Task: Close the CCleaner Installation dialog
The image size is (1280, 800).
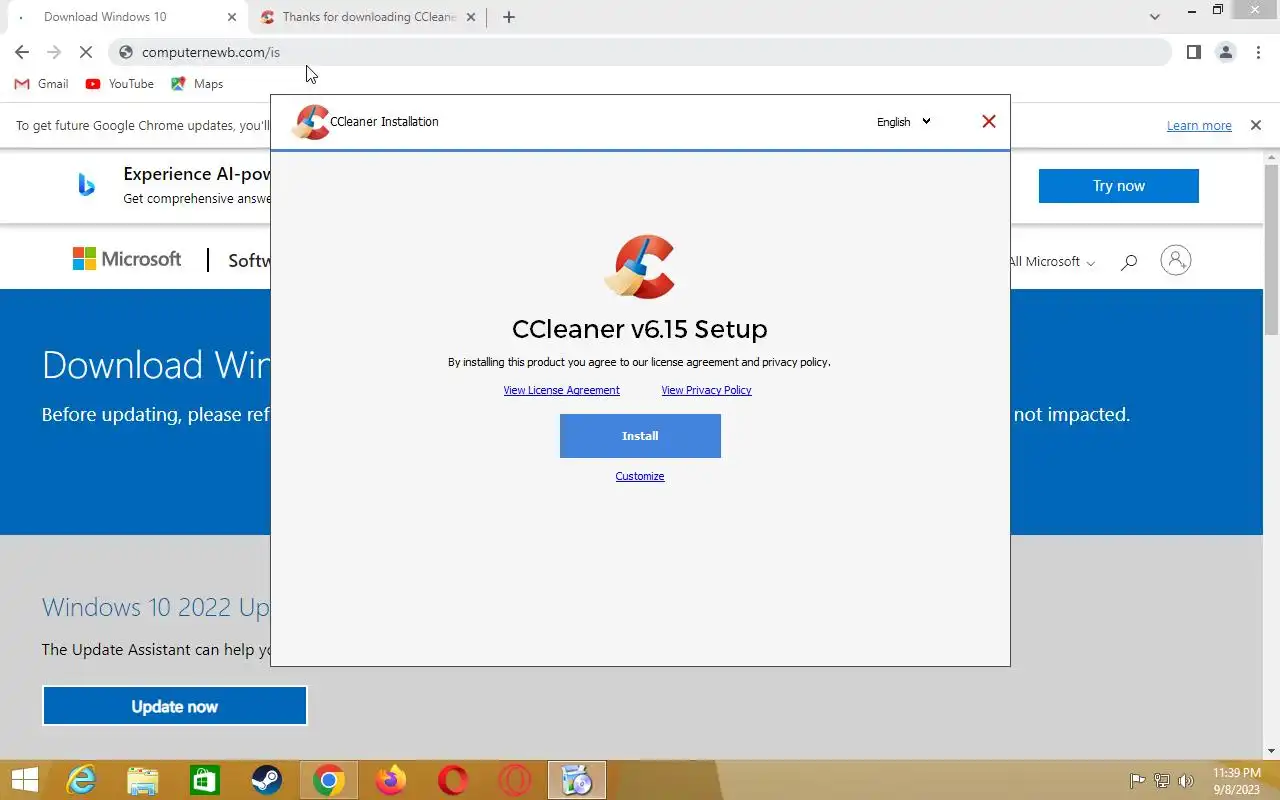Action: point(989,121)
